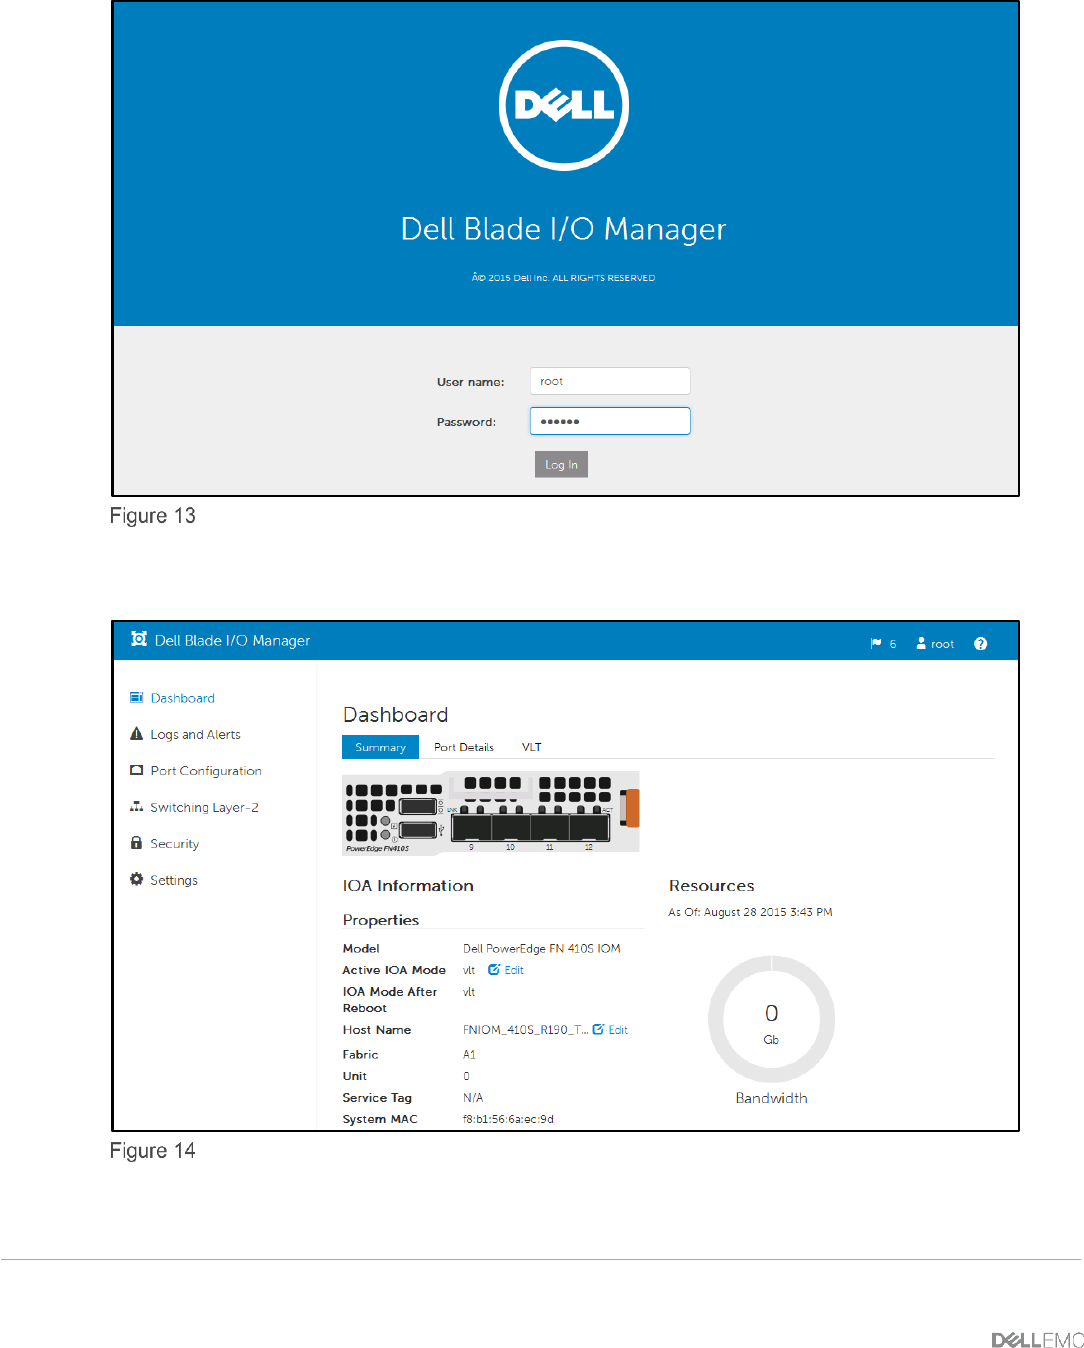Open Logs and Alerts page

point(196,734)
